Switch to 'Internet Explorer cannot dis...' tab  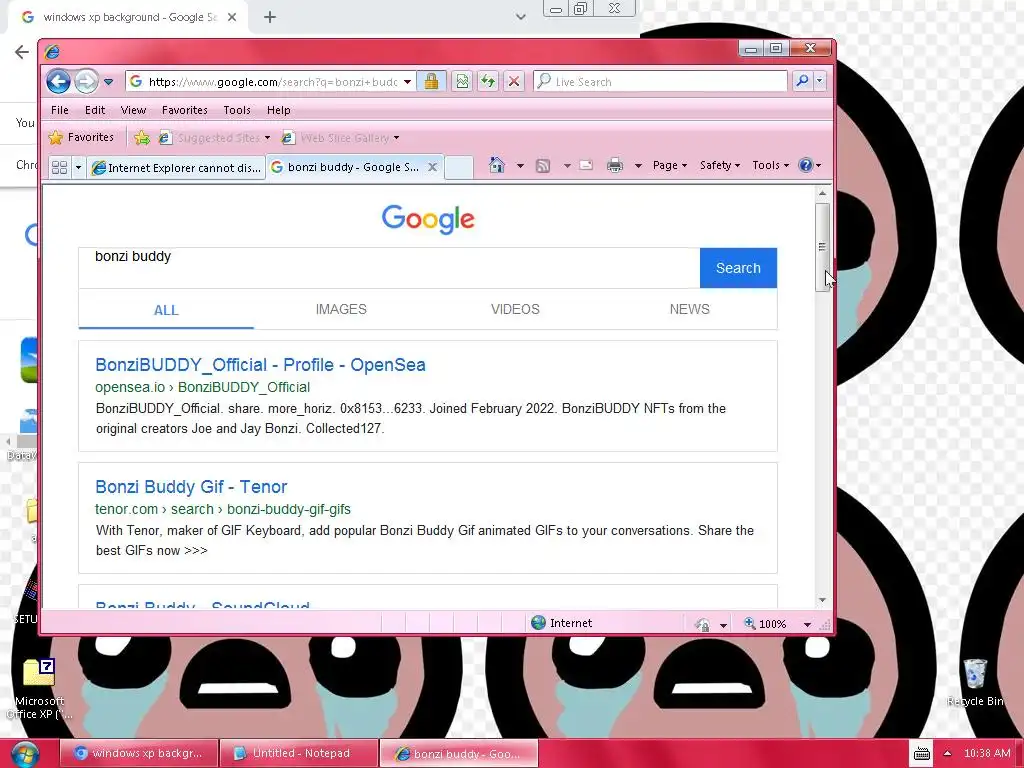tap(176, 168)
